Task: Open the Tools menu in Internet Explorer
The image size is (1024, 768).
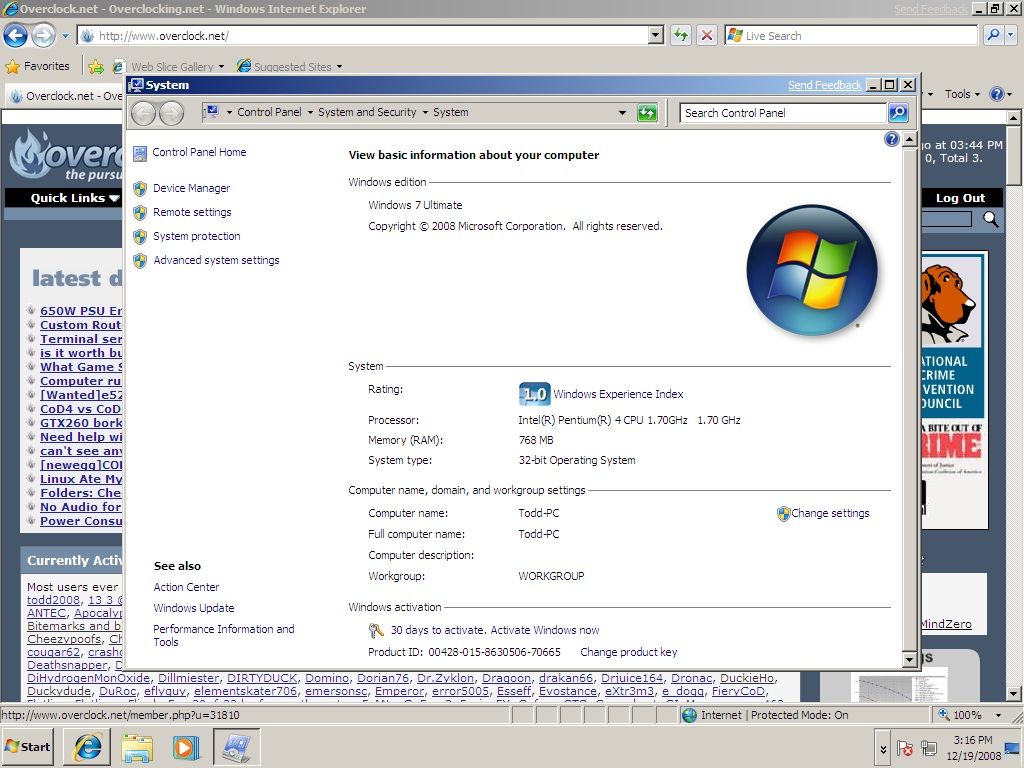Action: click(958, 94)
